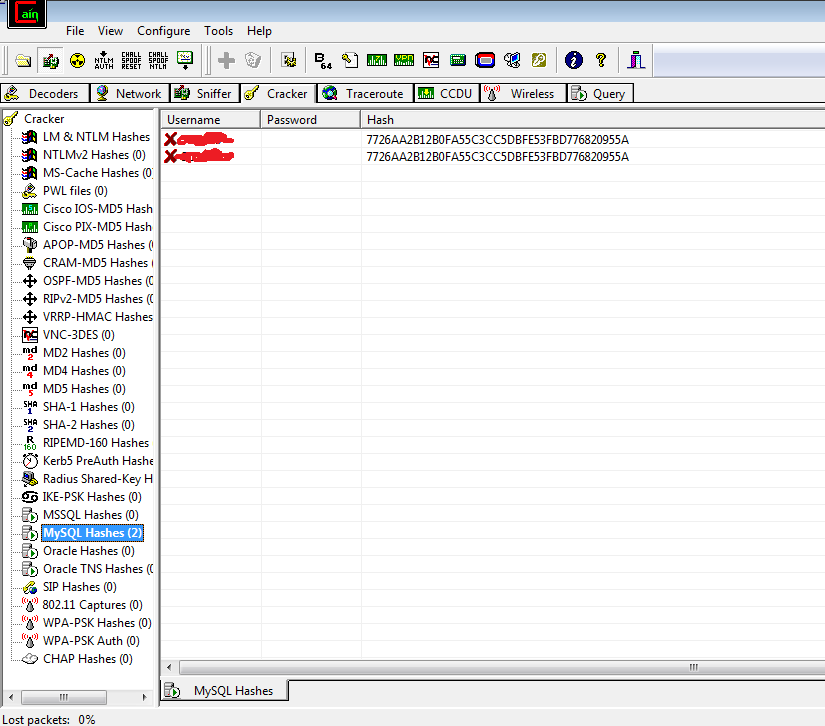The width and height of the screenshot is (825, 726).
Task: Select MSSQL Hashes (0) tree item
Action: pos(90,515)
